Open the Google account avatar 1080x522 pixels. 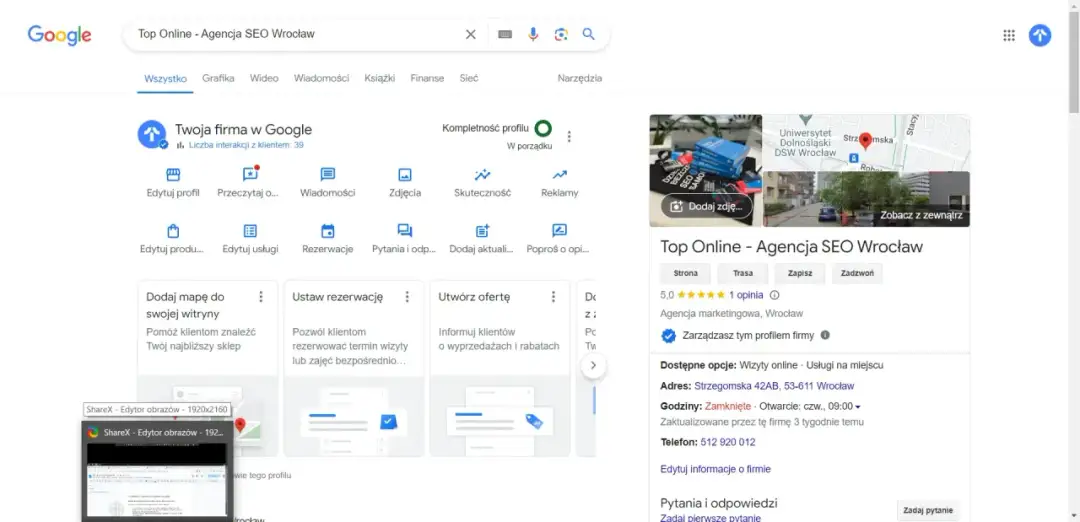1040,35
